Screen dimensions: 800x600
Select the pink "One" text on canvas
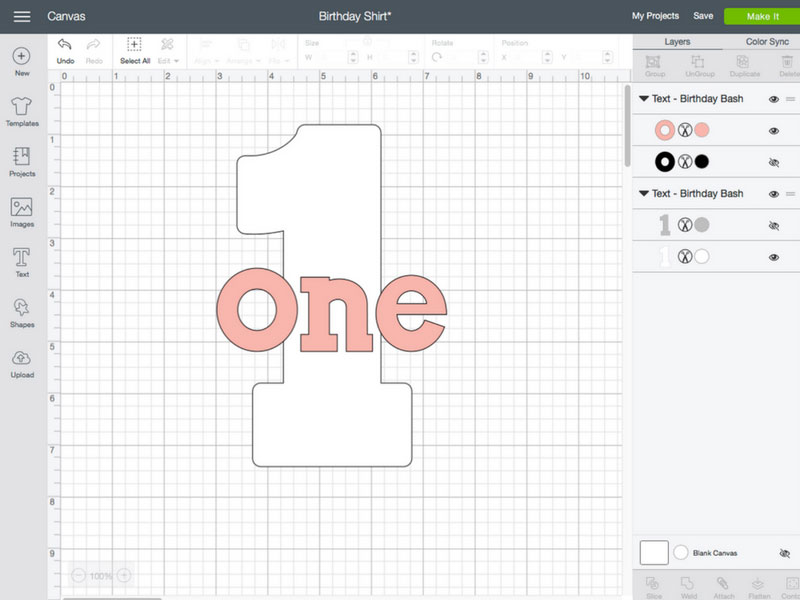pyautogui.click(x=332, y=310)
